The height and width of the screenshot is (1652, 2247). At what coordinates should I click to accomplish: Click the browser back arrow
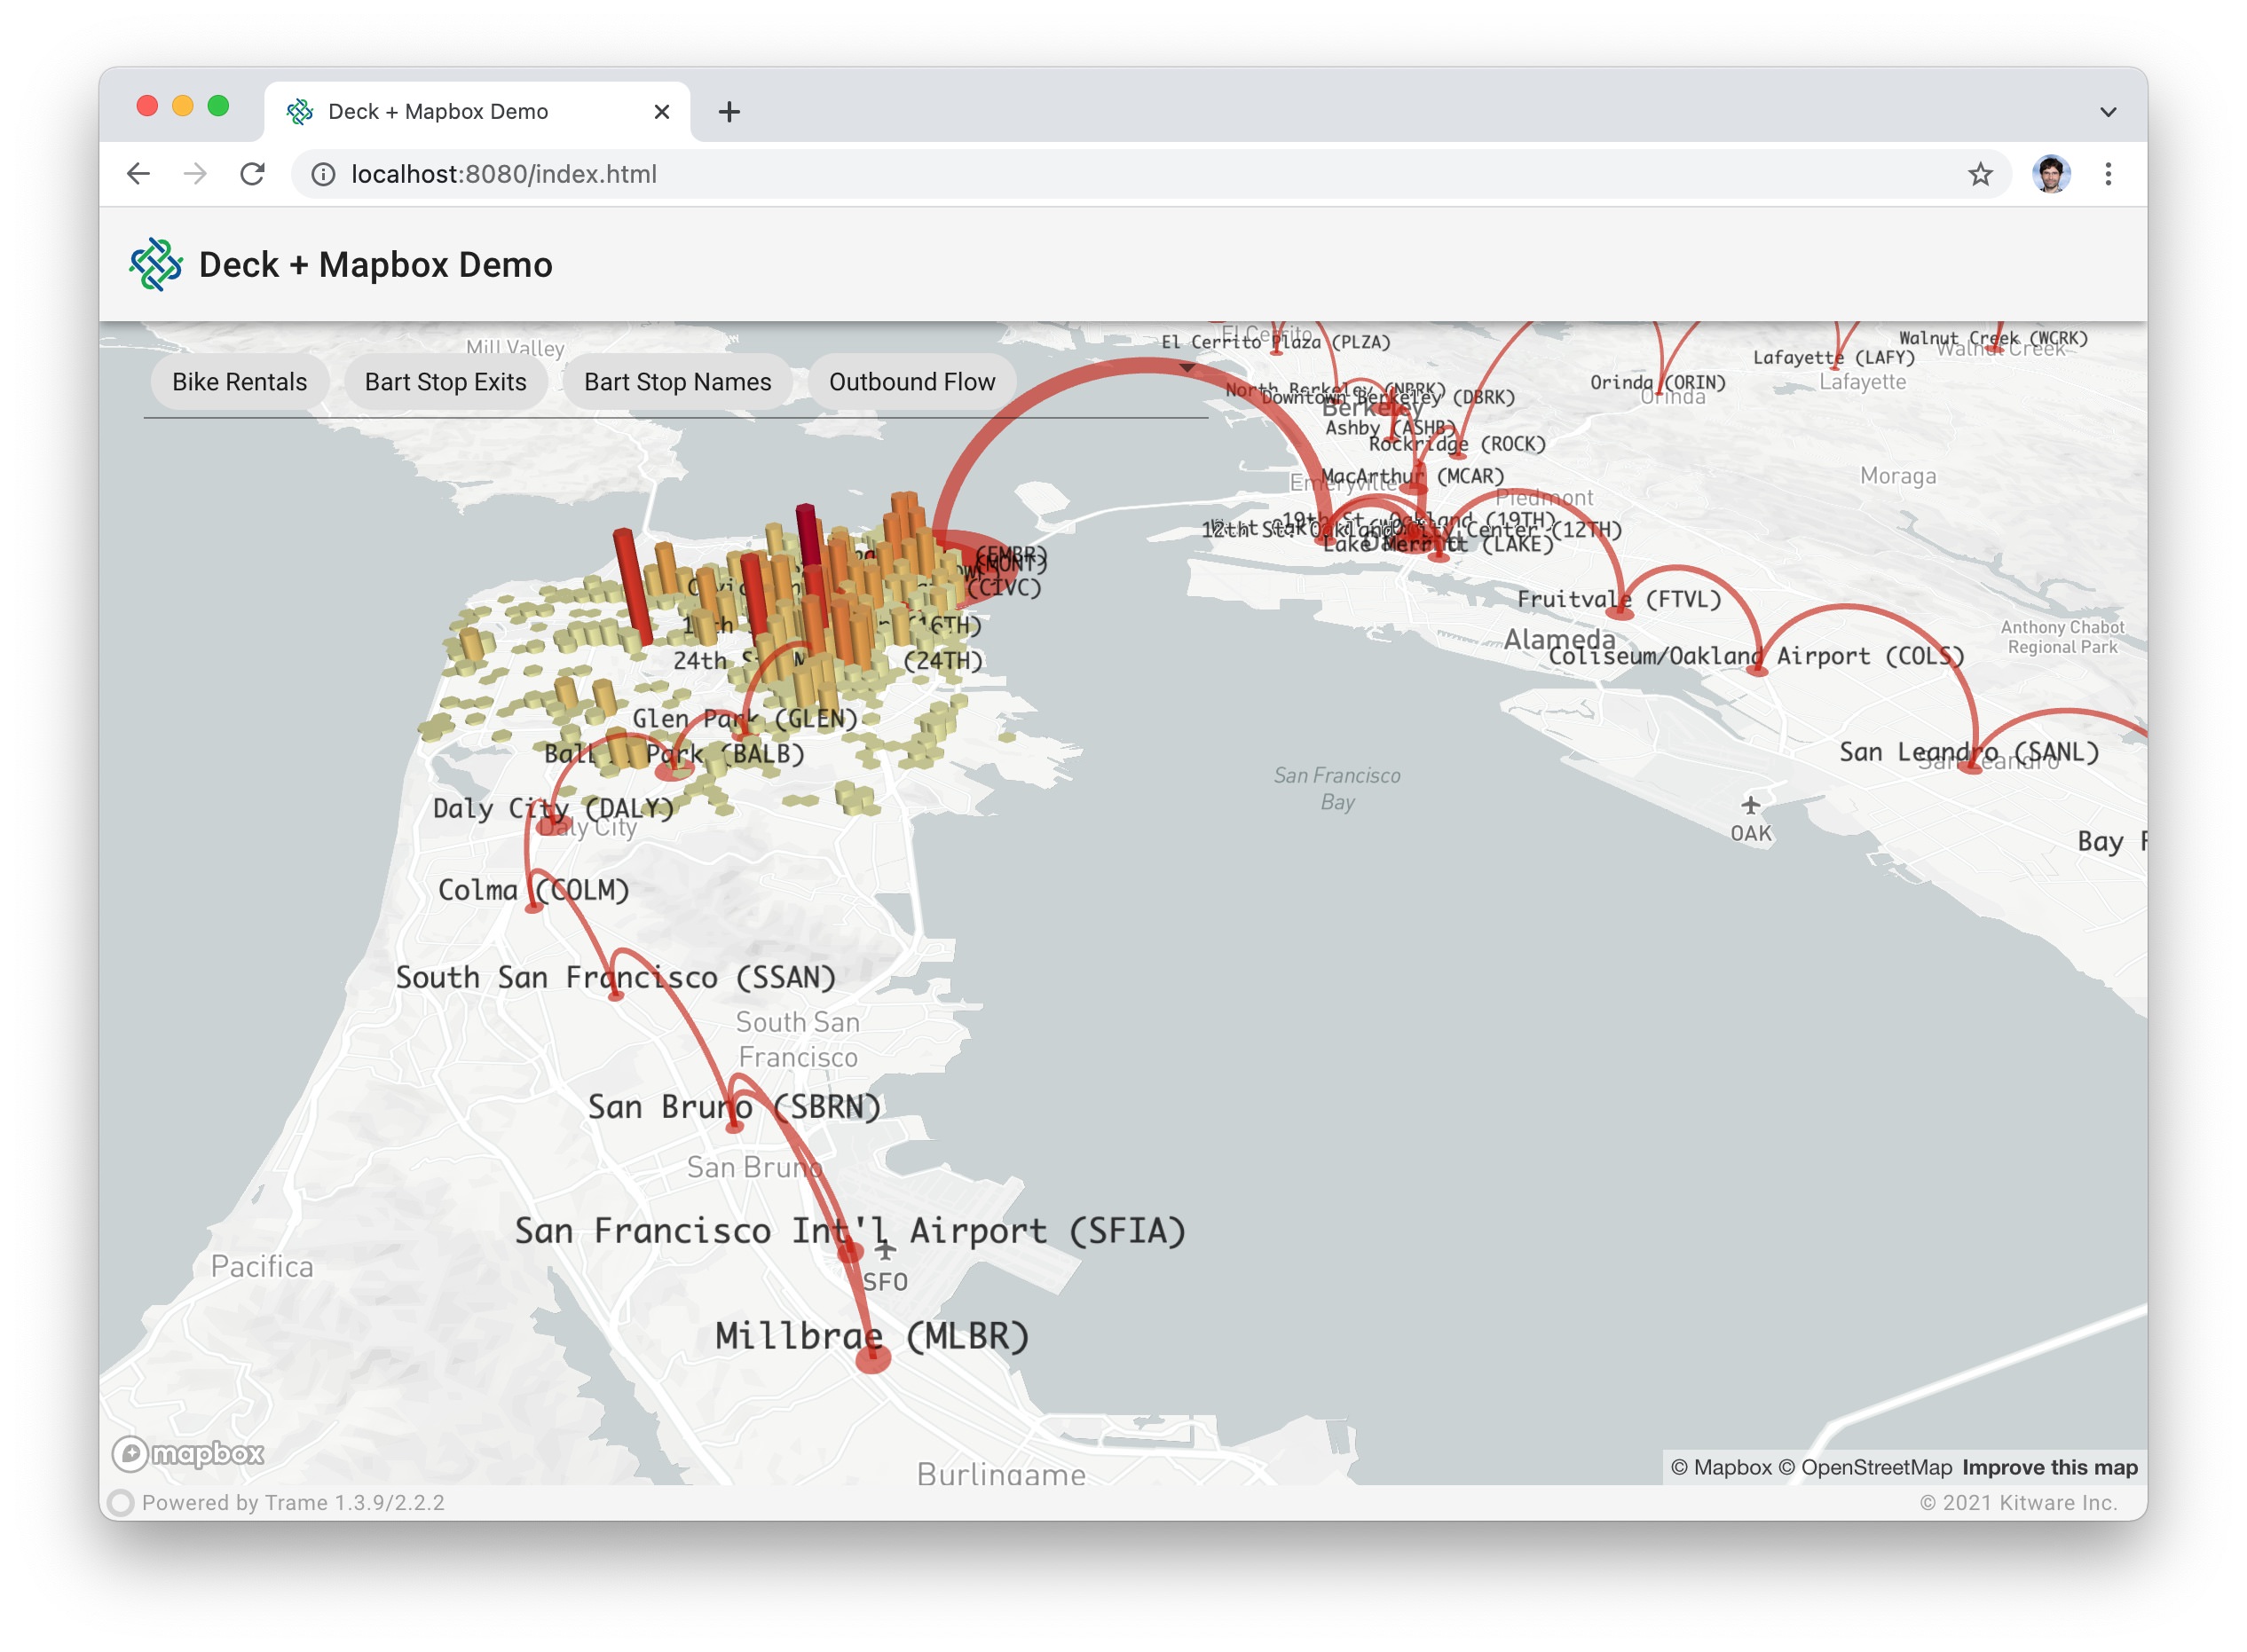coord(138,174)
